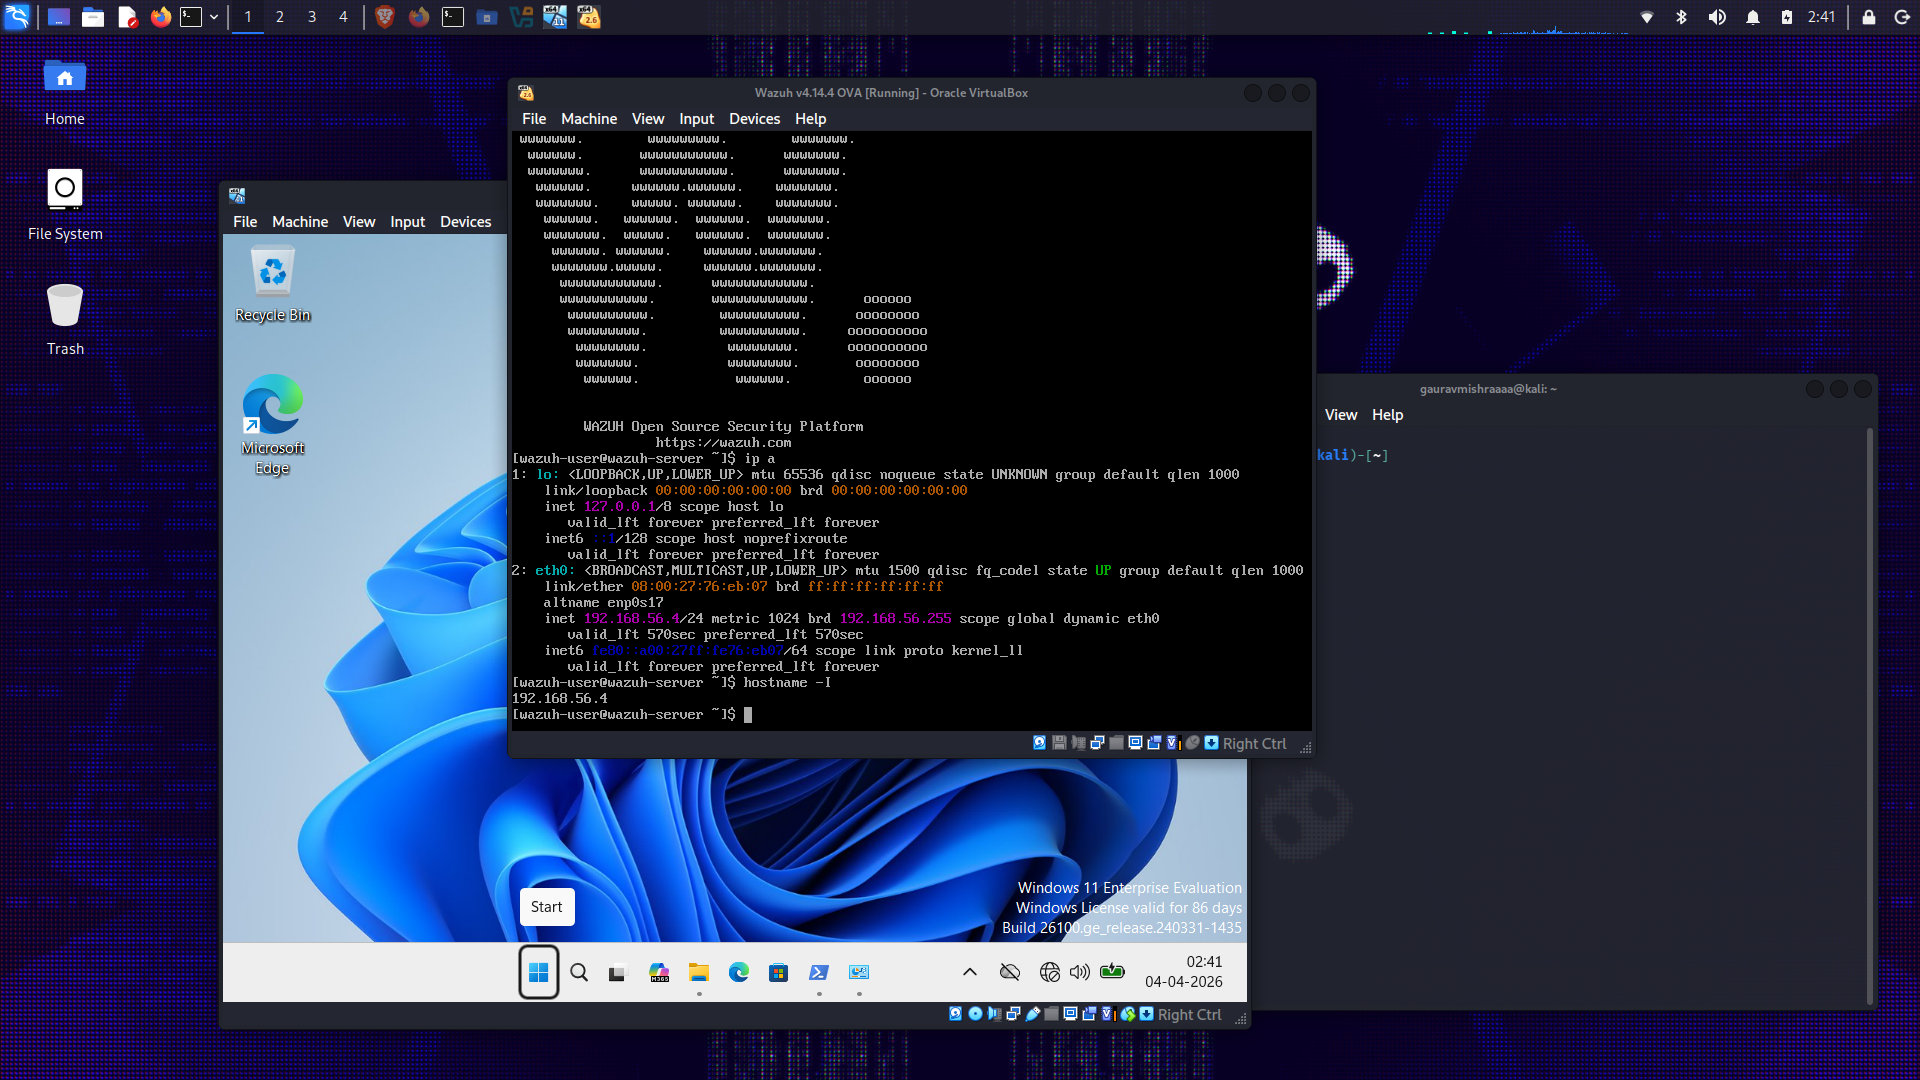
Task: Expand Windows hidden tray icons chevron
Action: (x=969, y=972)
